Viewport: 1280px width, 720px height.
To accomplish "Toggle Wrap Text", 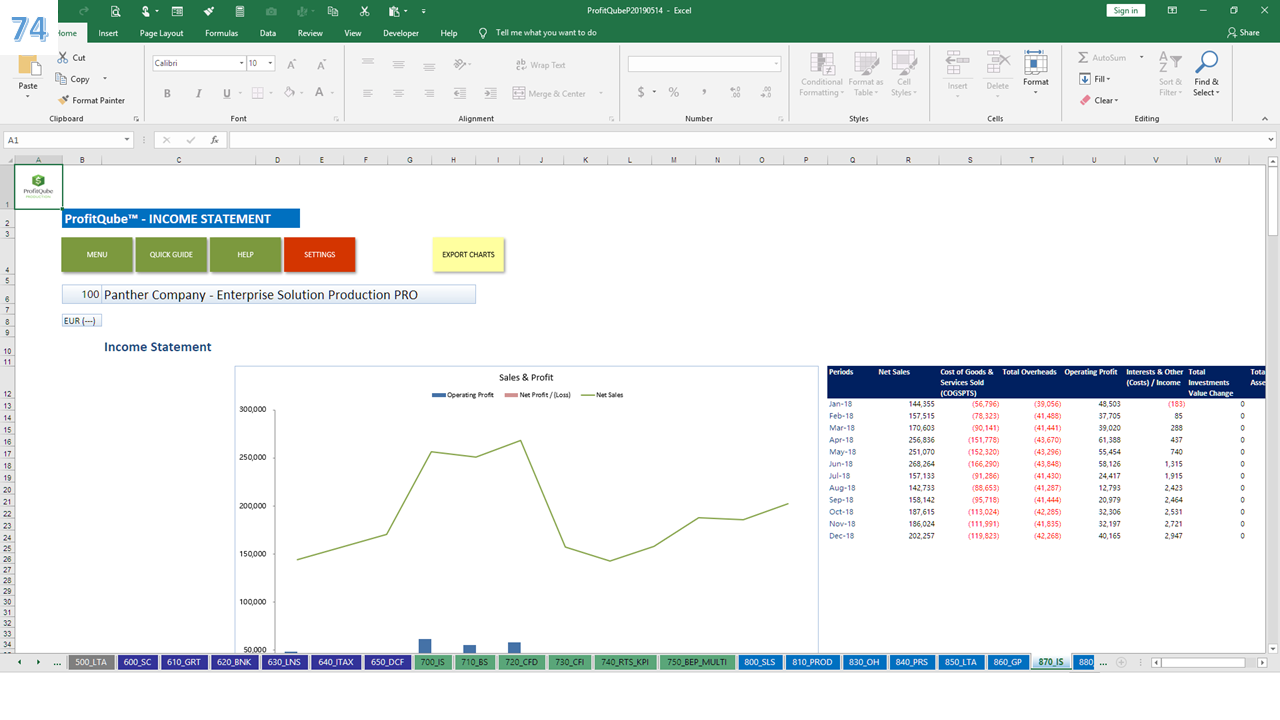I will 540,65.
